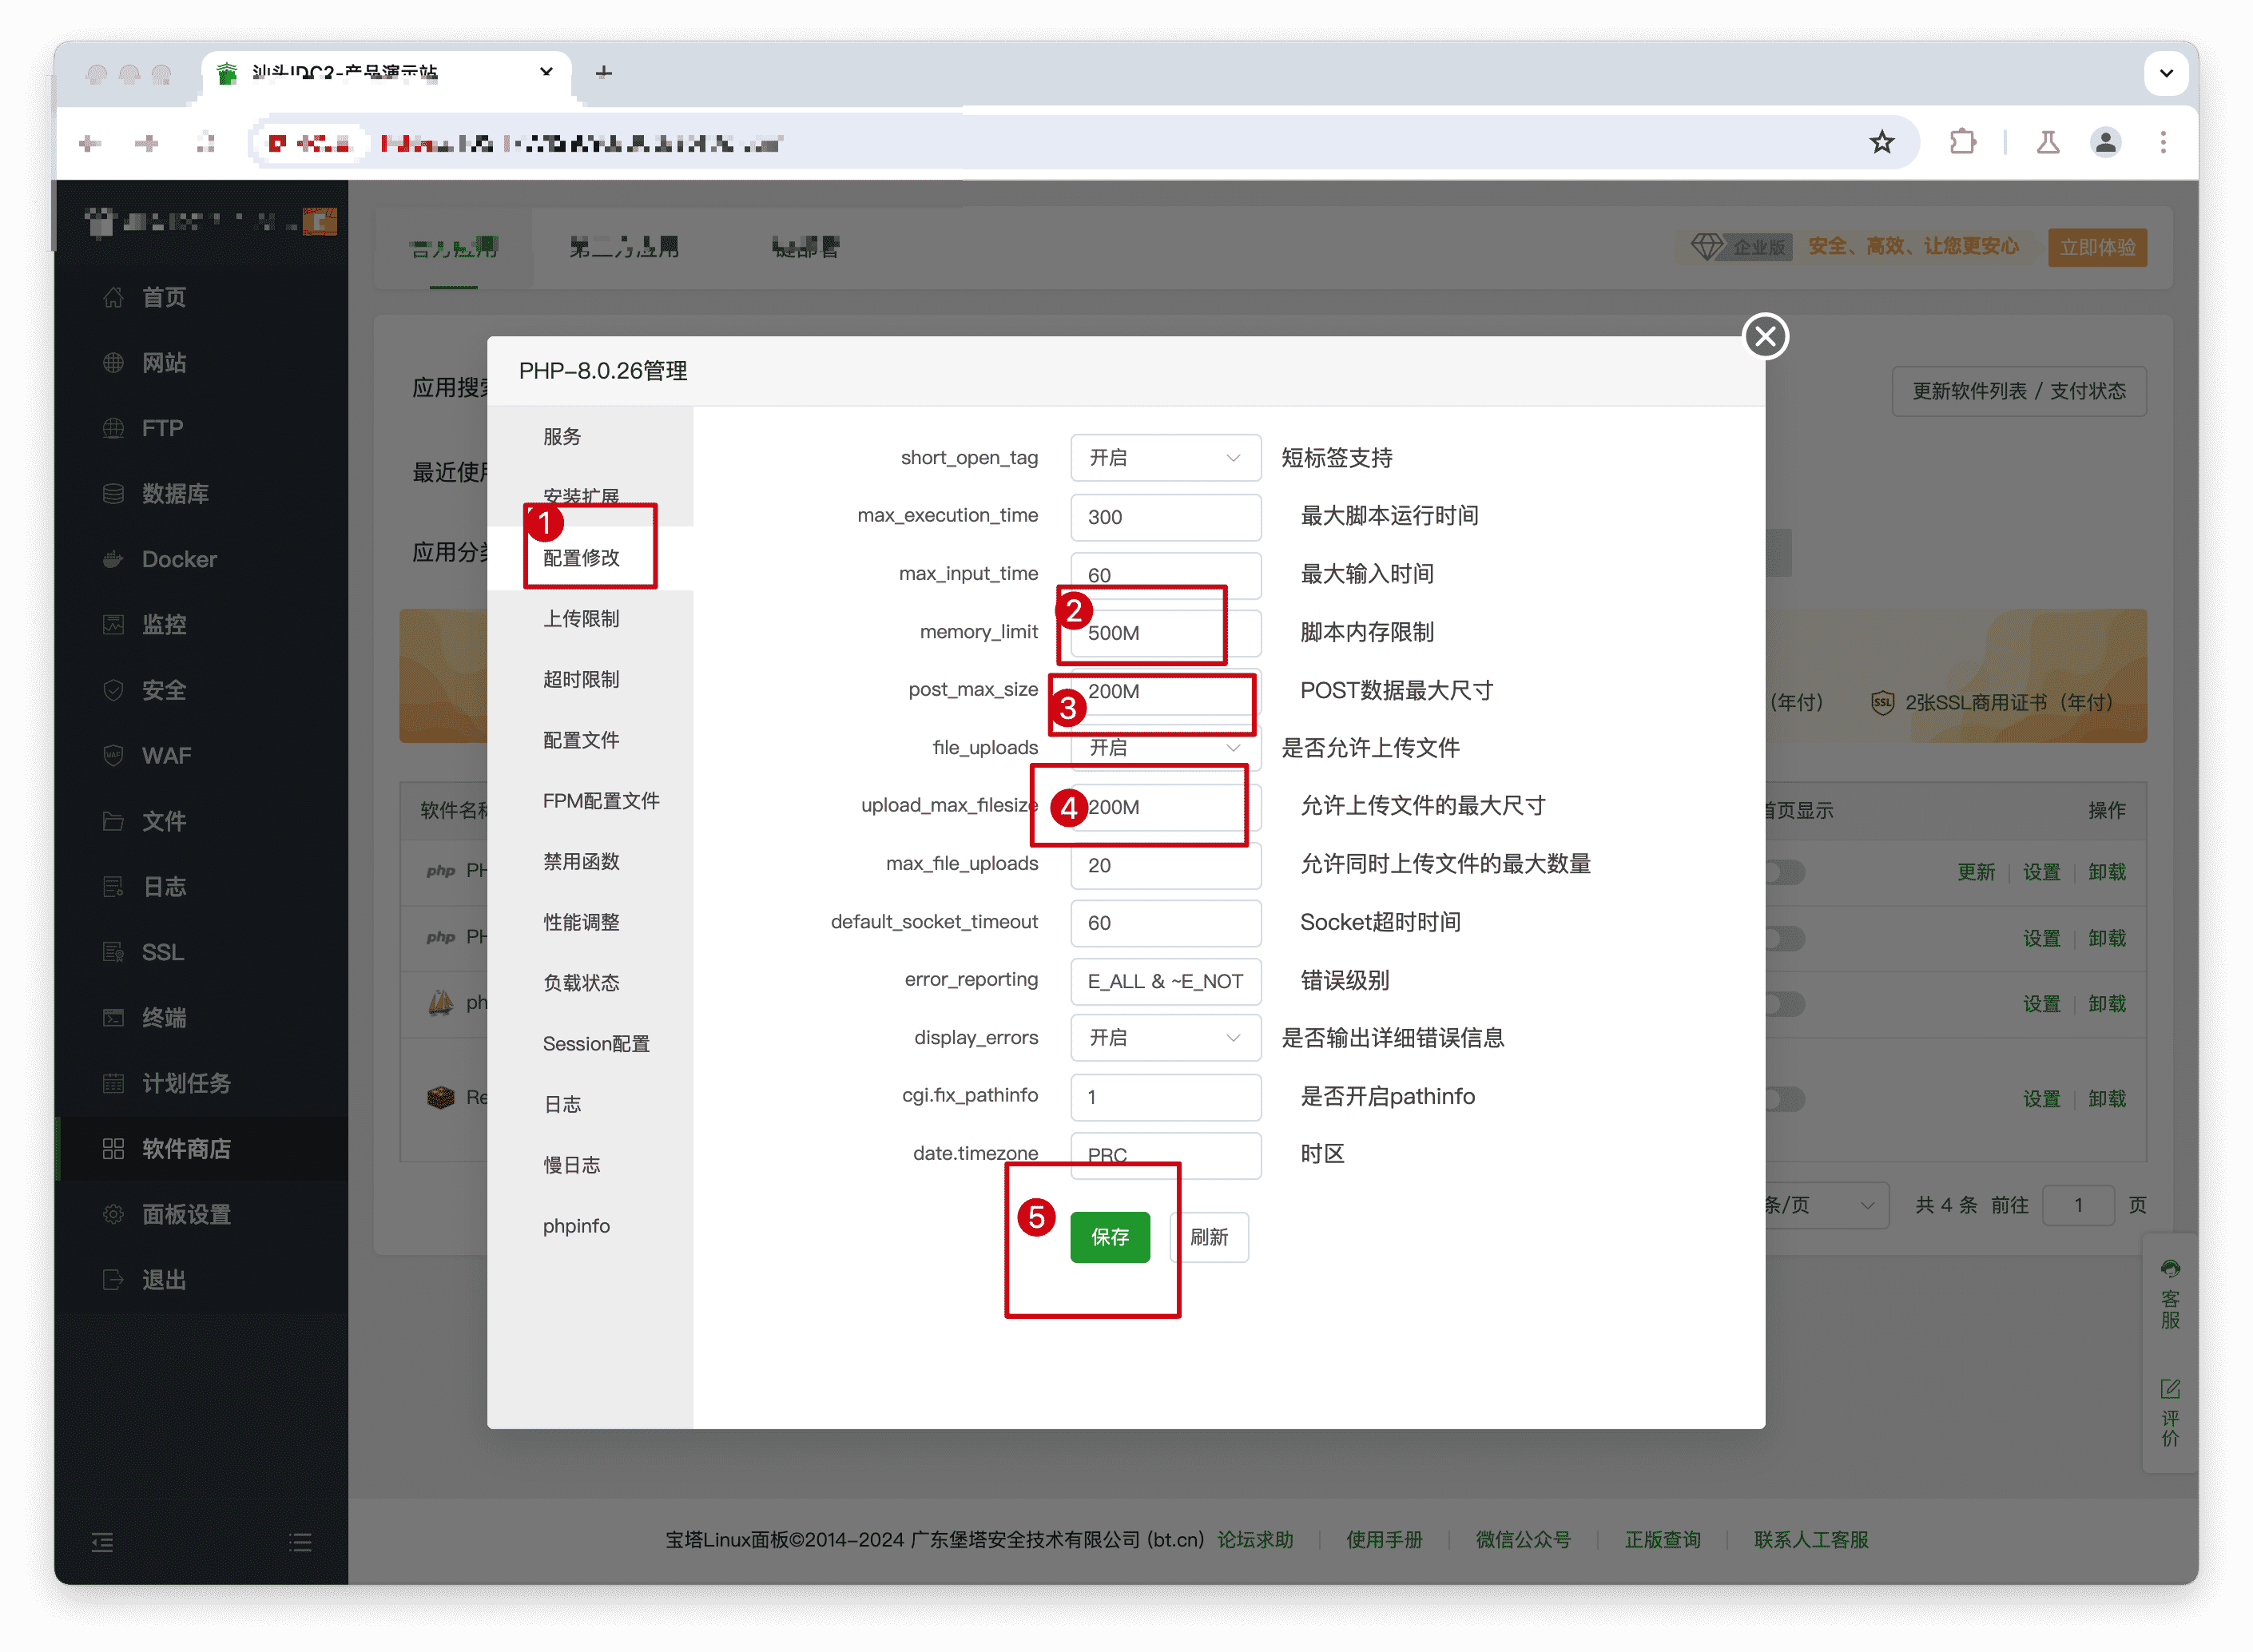Click the calendar icon beside 计划任务
2253x1652 pixels.
click(114, 1083)
